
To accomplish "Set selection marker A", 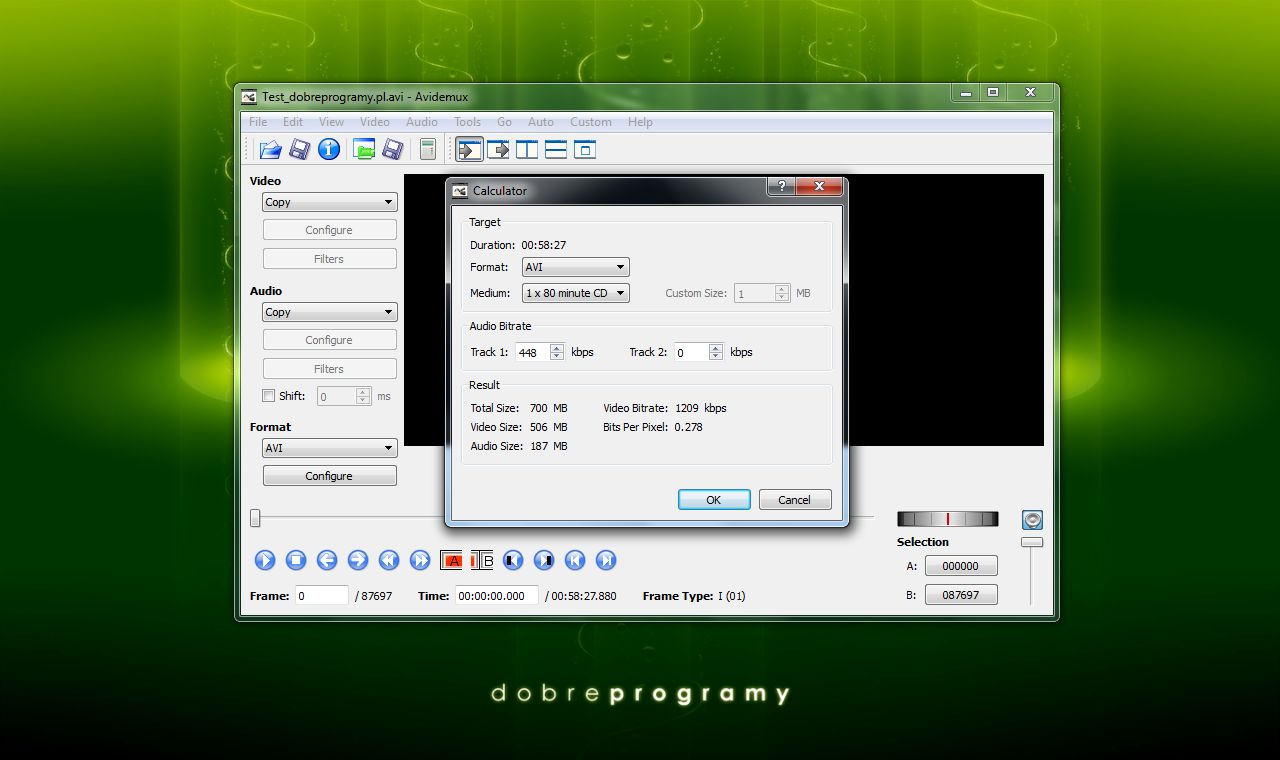I will pos(452,560).
